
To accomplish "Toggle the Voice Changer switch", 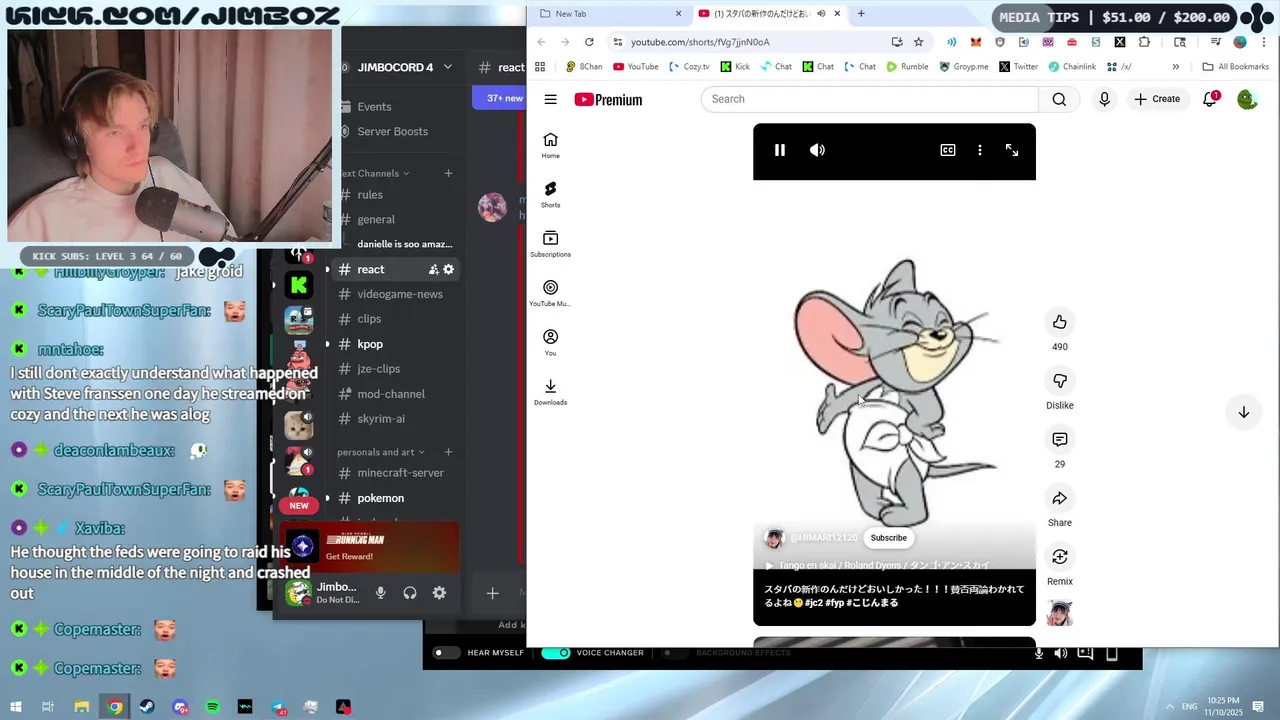I will coord(556,653).
